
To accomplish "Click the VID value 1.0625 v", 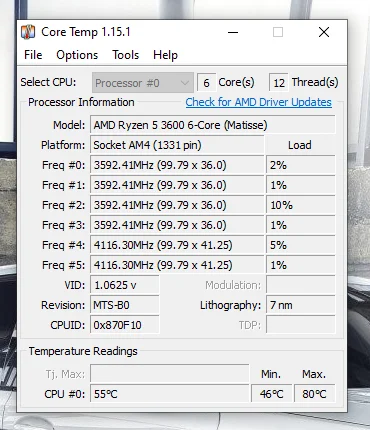I will pyautogui.click(x=125, y=285).
